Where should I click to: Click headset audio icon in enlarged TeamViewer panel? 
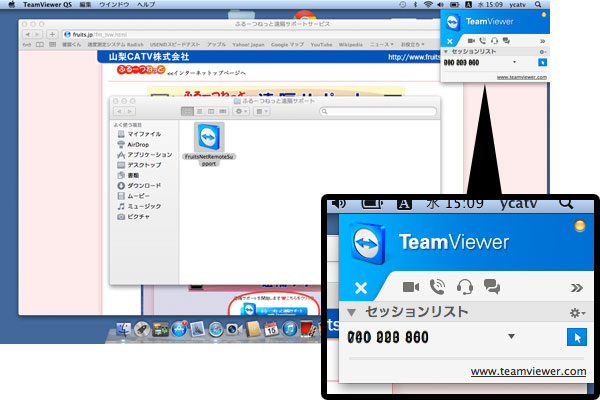[x=465, y=287]
